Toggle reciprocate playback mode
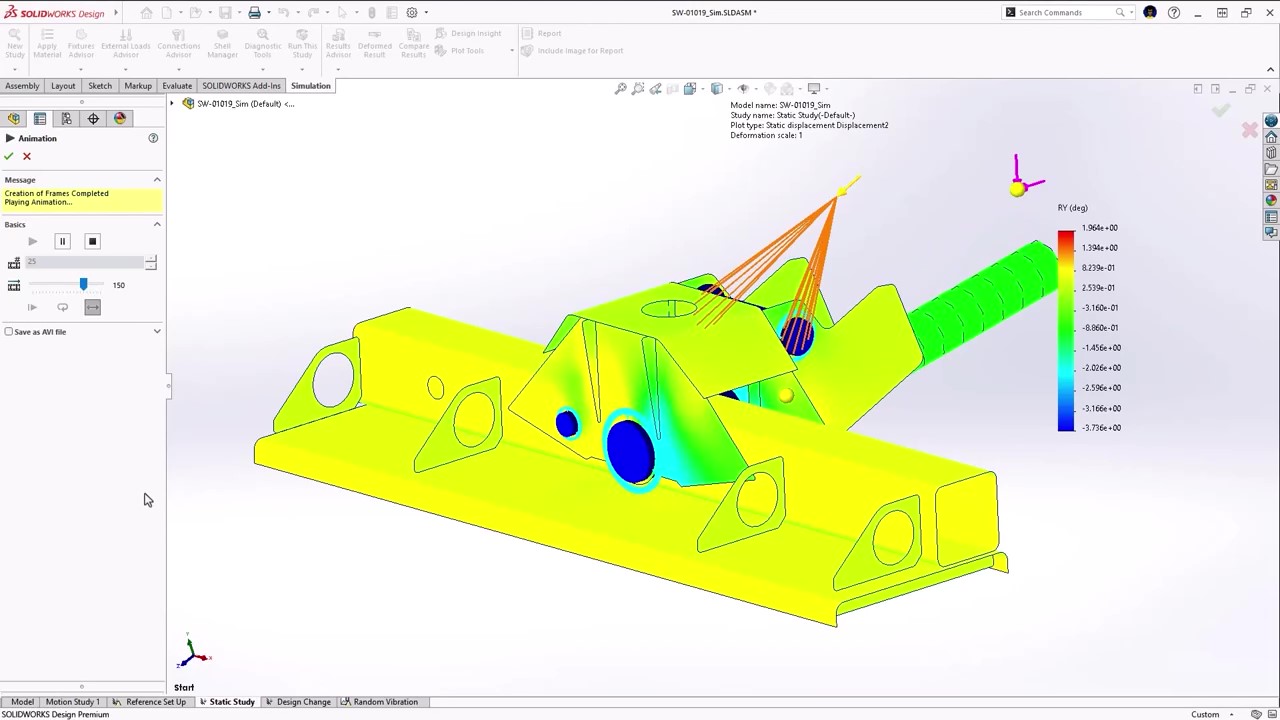The width and height of the screenshot is (1280, 720). click(92, 307)
